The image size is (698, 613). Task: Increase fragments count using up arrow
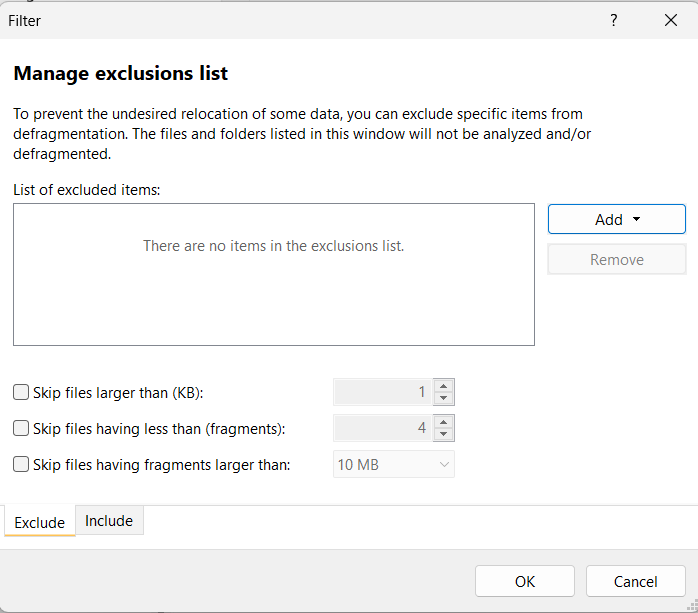(444, 422)
